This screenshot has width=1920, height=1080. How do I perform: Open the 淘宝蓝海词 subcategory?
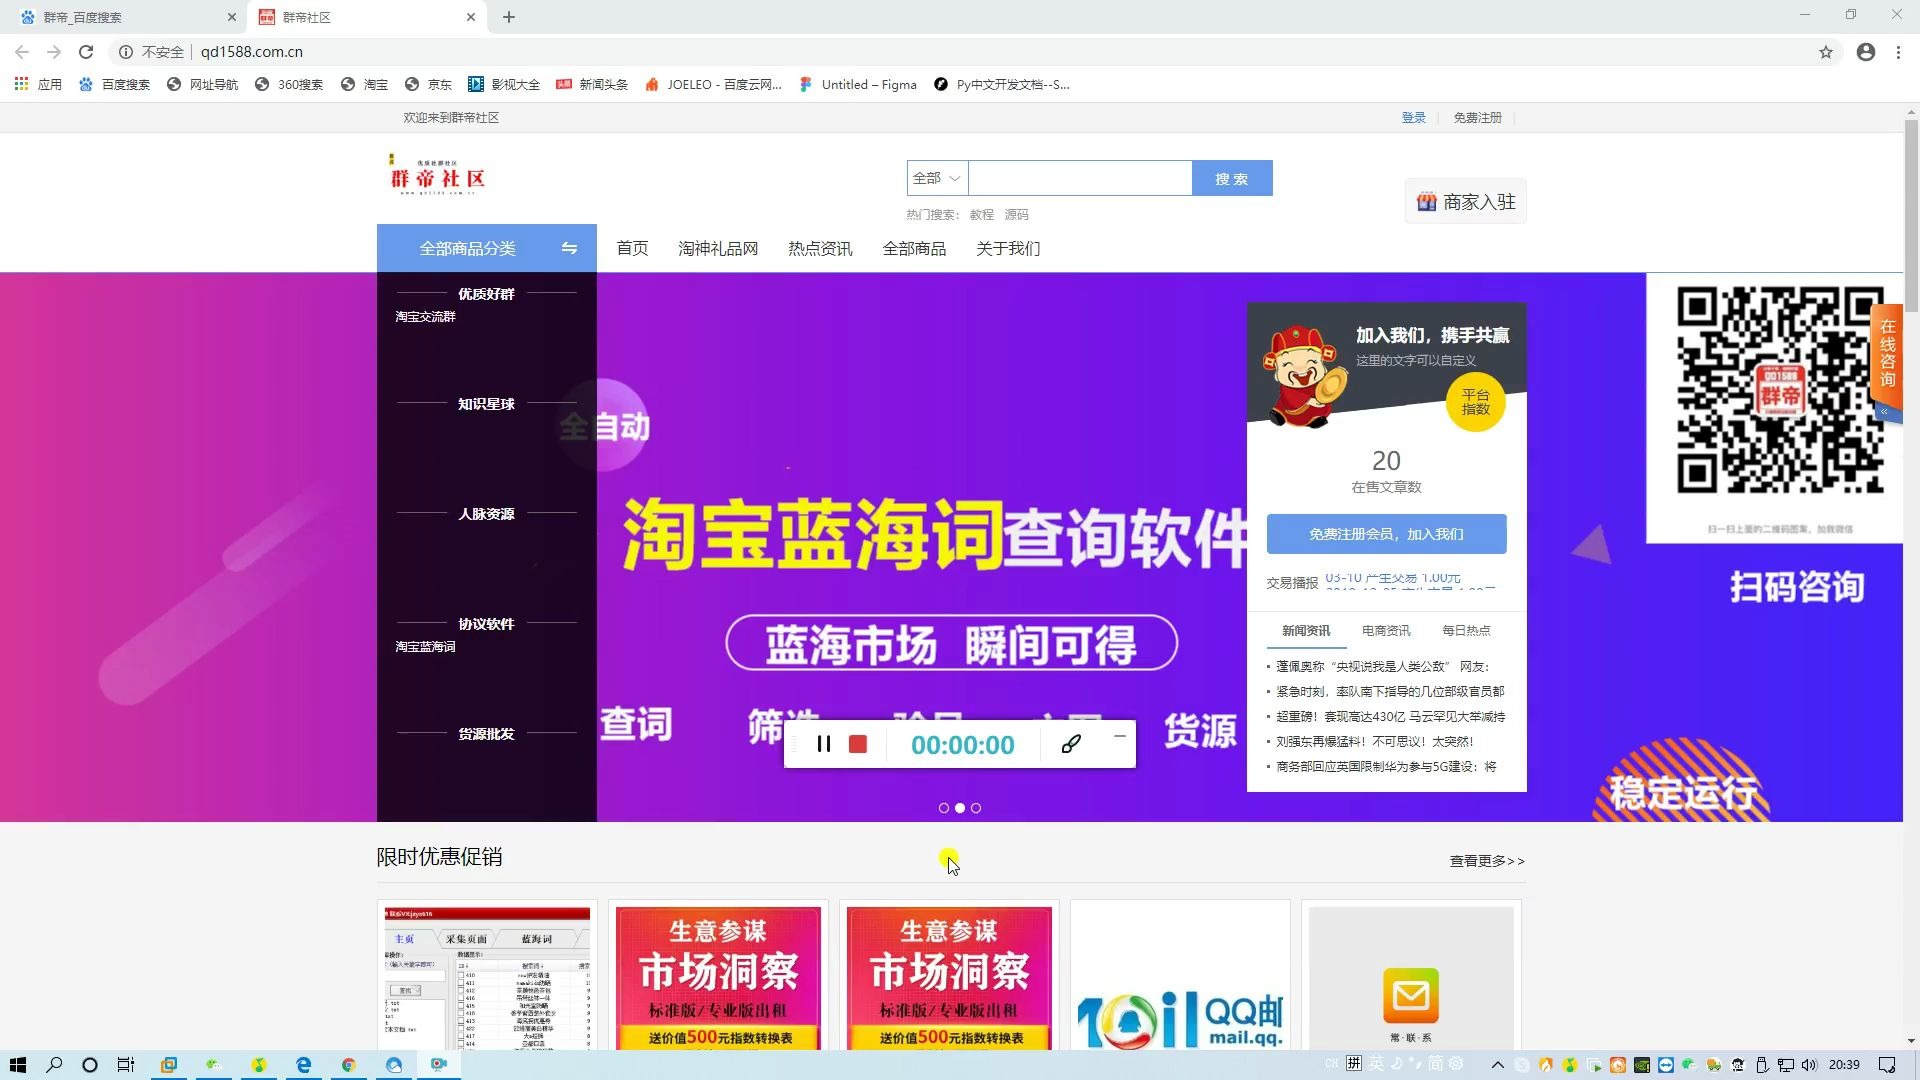(x=425, y=646)
